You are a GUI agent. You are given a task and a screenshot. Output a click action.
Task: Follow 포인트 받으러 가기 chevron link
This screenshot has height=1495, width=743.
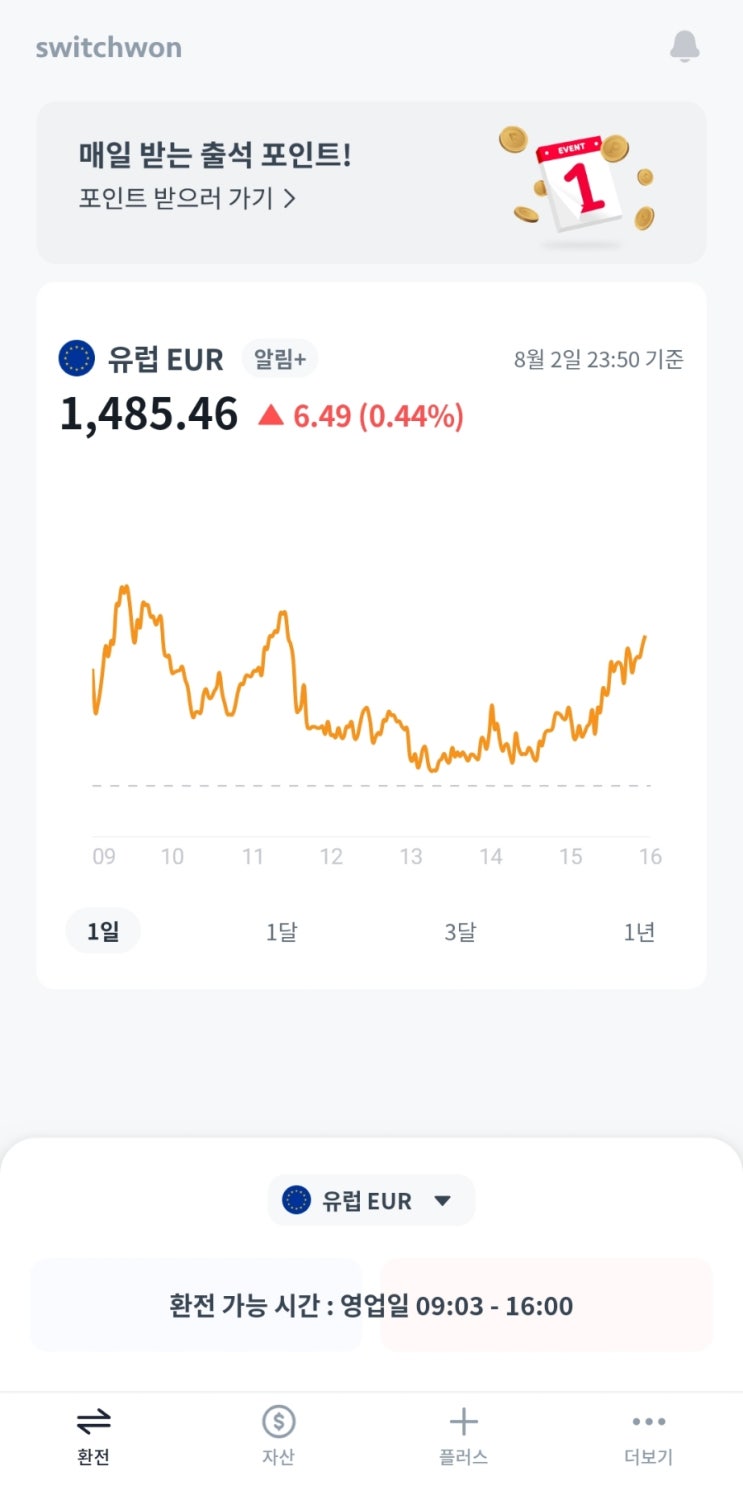[x=188, y=198]
